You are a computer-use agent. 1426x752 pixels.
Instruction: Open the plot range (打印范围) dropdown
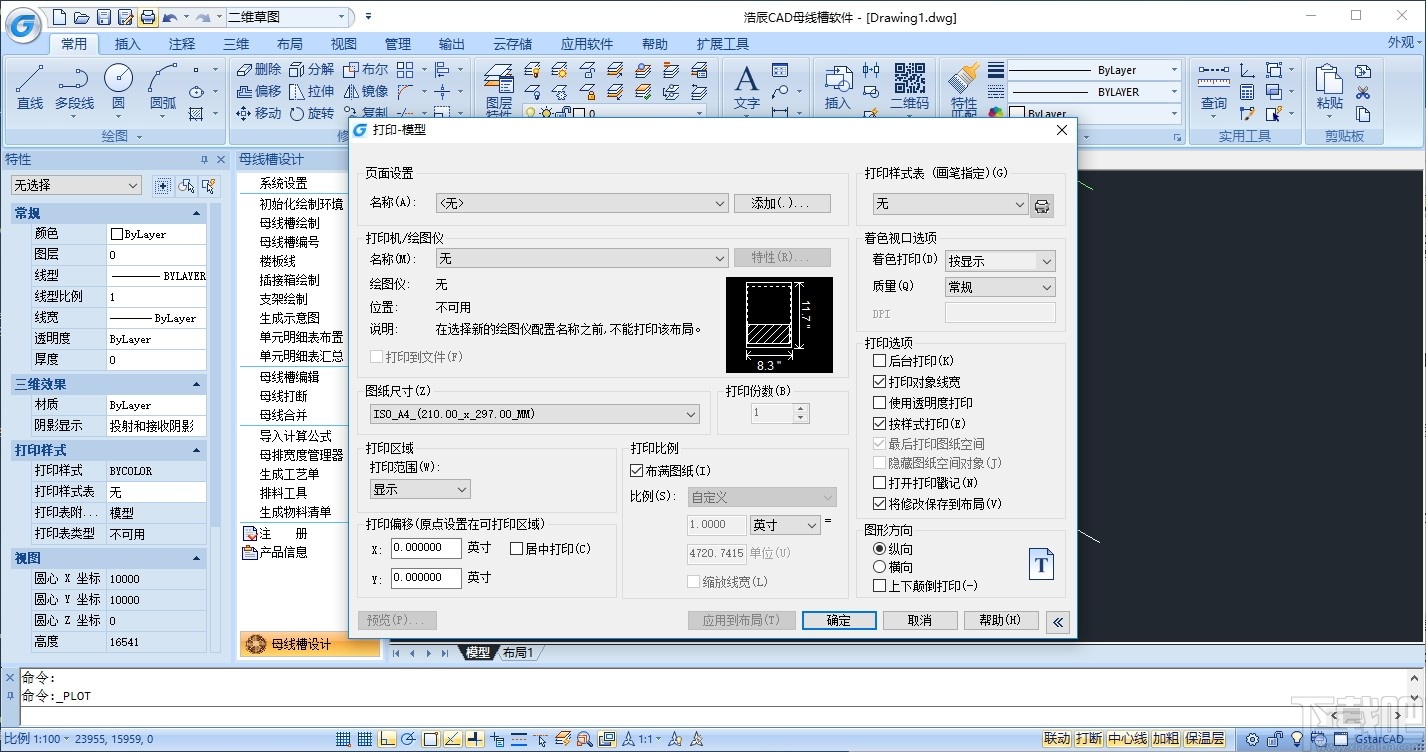[x=420, y=489]
